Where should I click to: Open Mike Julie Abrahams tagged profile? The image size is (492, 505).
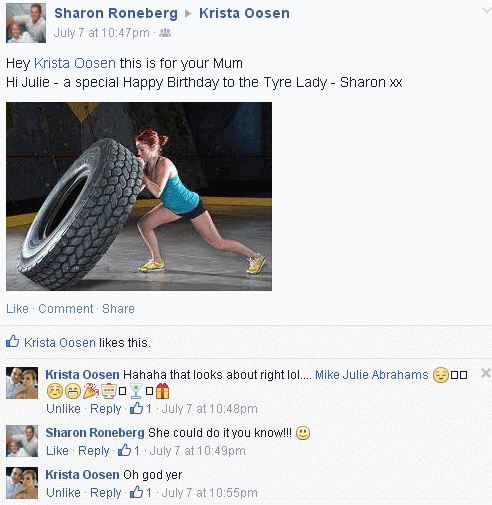[x=372, y=375]
